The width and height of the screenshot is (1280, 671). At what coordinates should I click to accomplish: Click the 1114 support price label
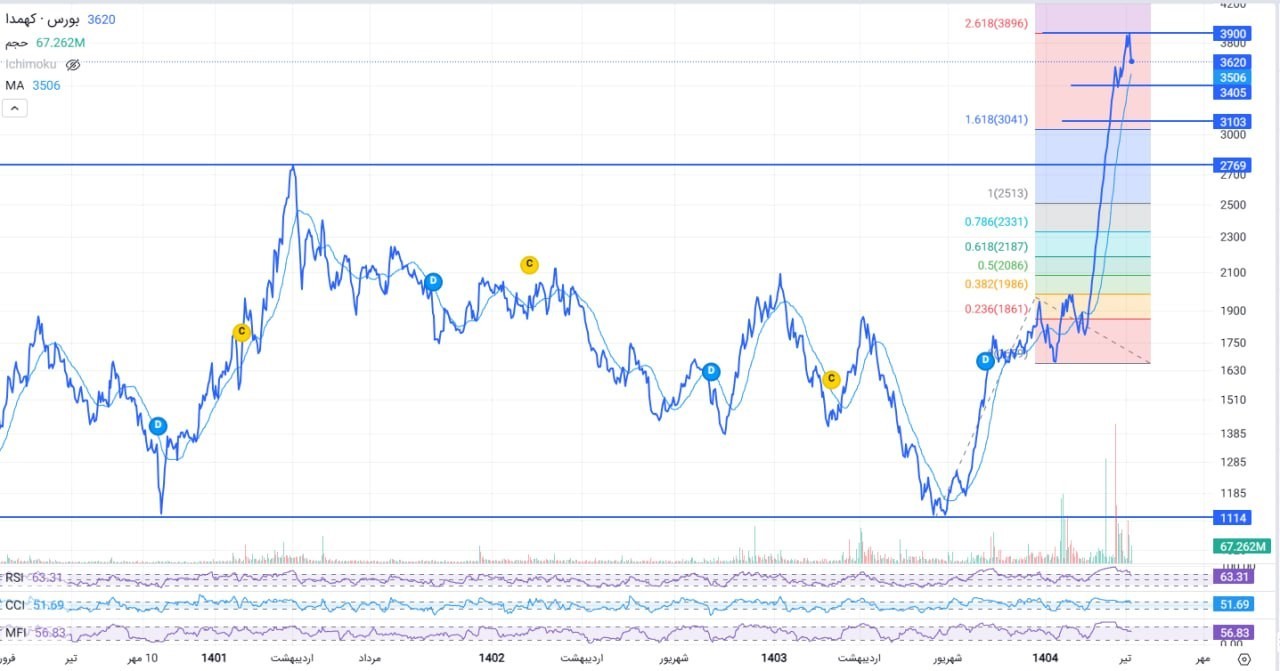click(x=1233, y=518)
